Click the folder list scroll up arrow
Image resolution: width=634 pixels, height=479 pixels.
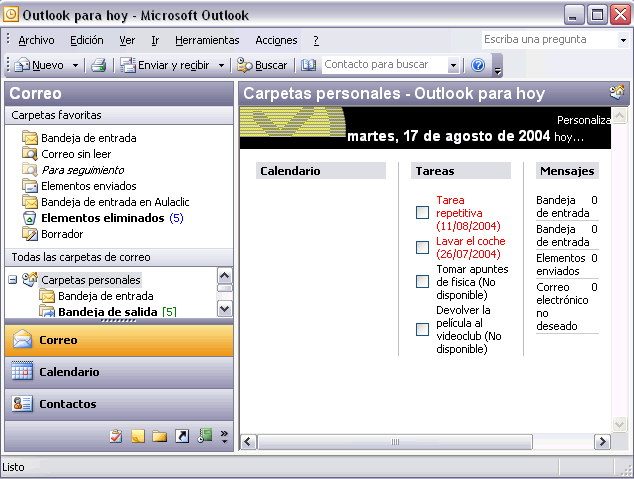click(x=224, y=276)
